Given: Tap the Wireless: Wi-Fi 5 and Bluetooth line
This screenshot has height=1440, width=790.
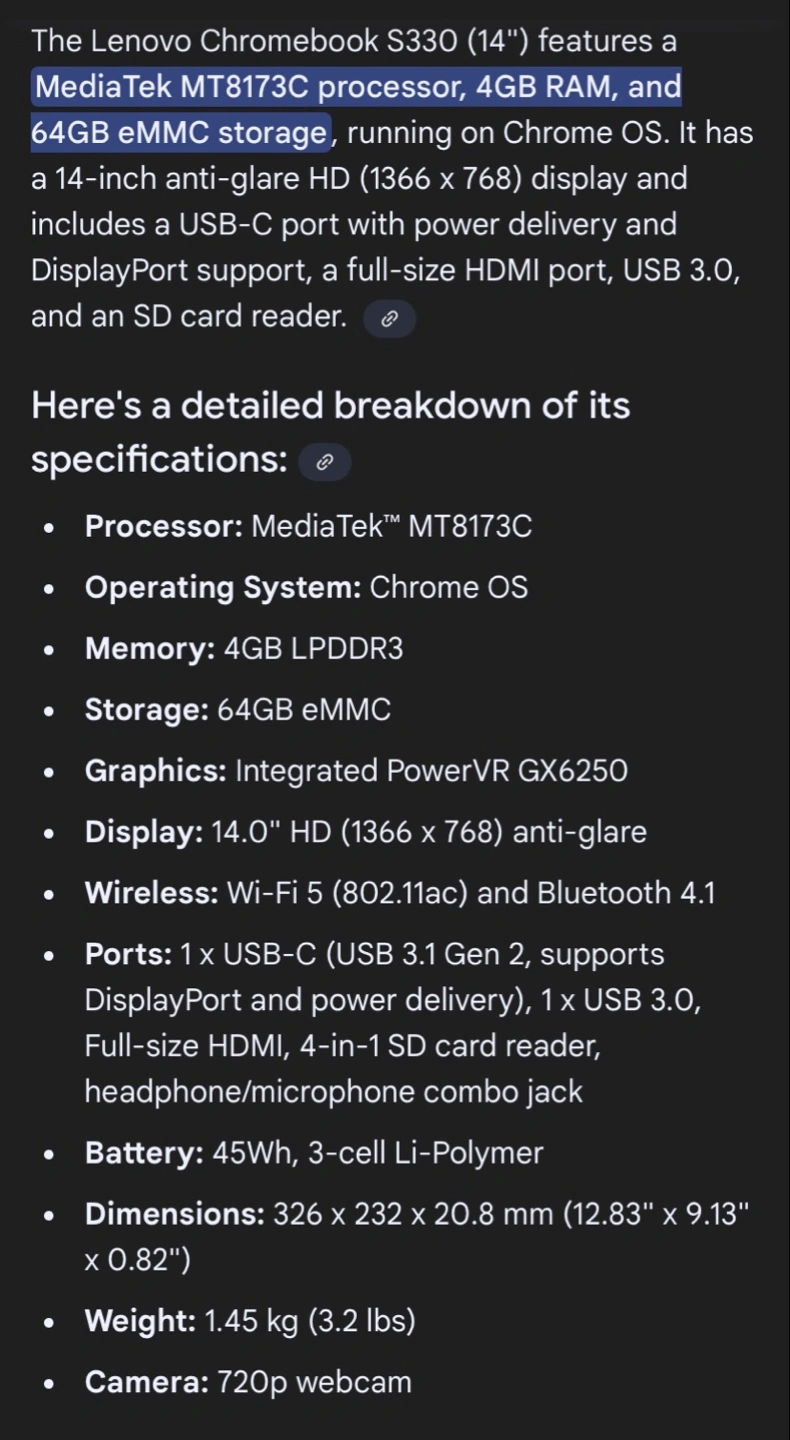Looking at the screenshot, I should click(400, 893).
